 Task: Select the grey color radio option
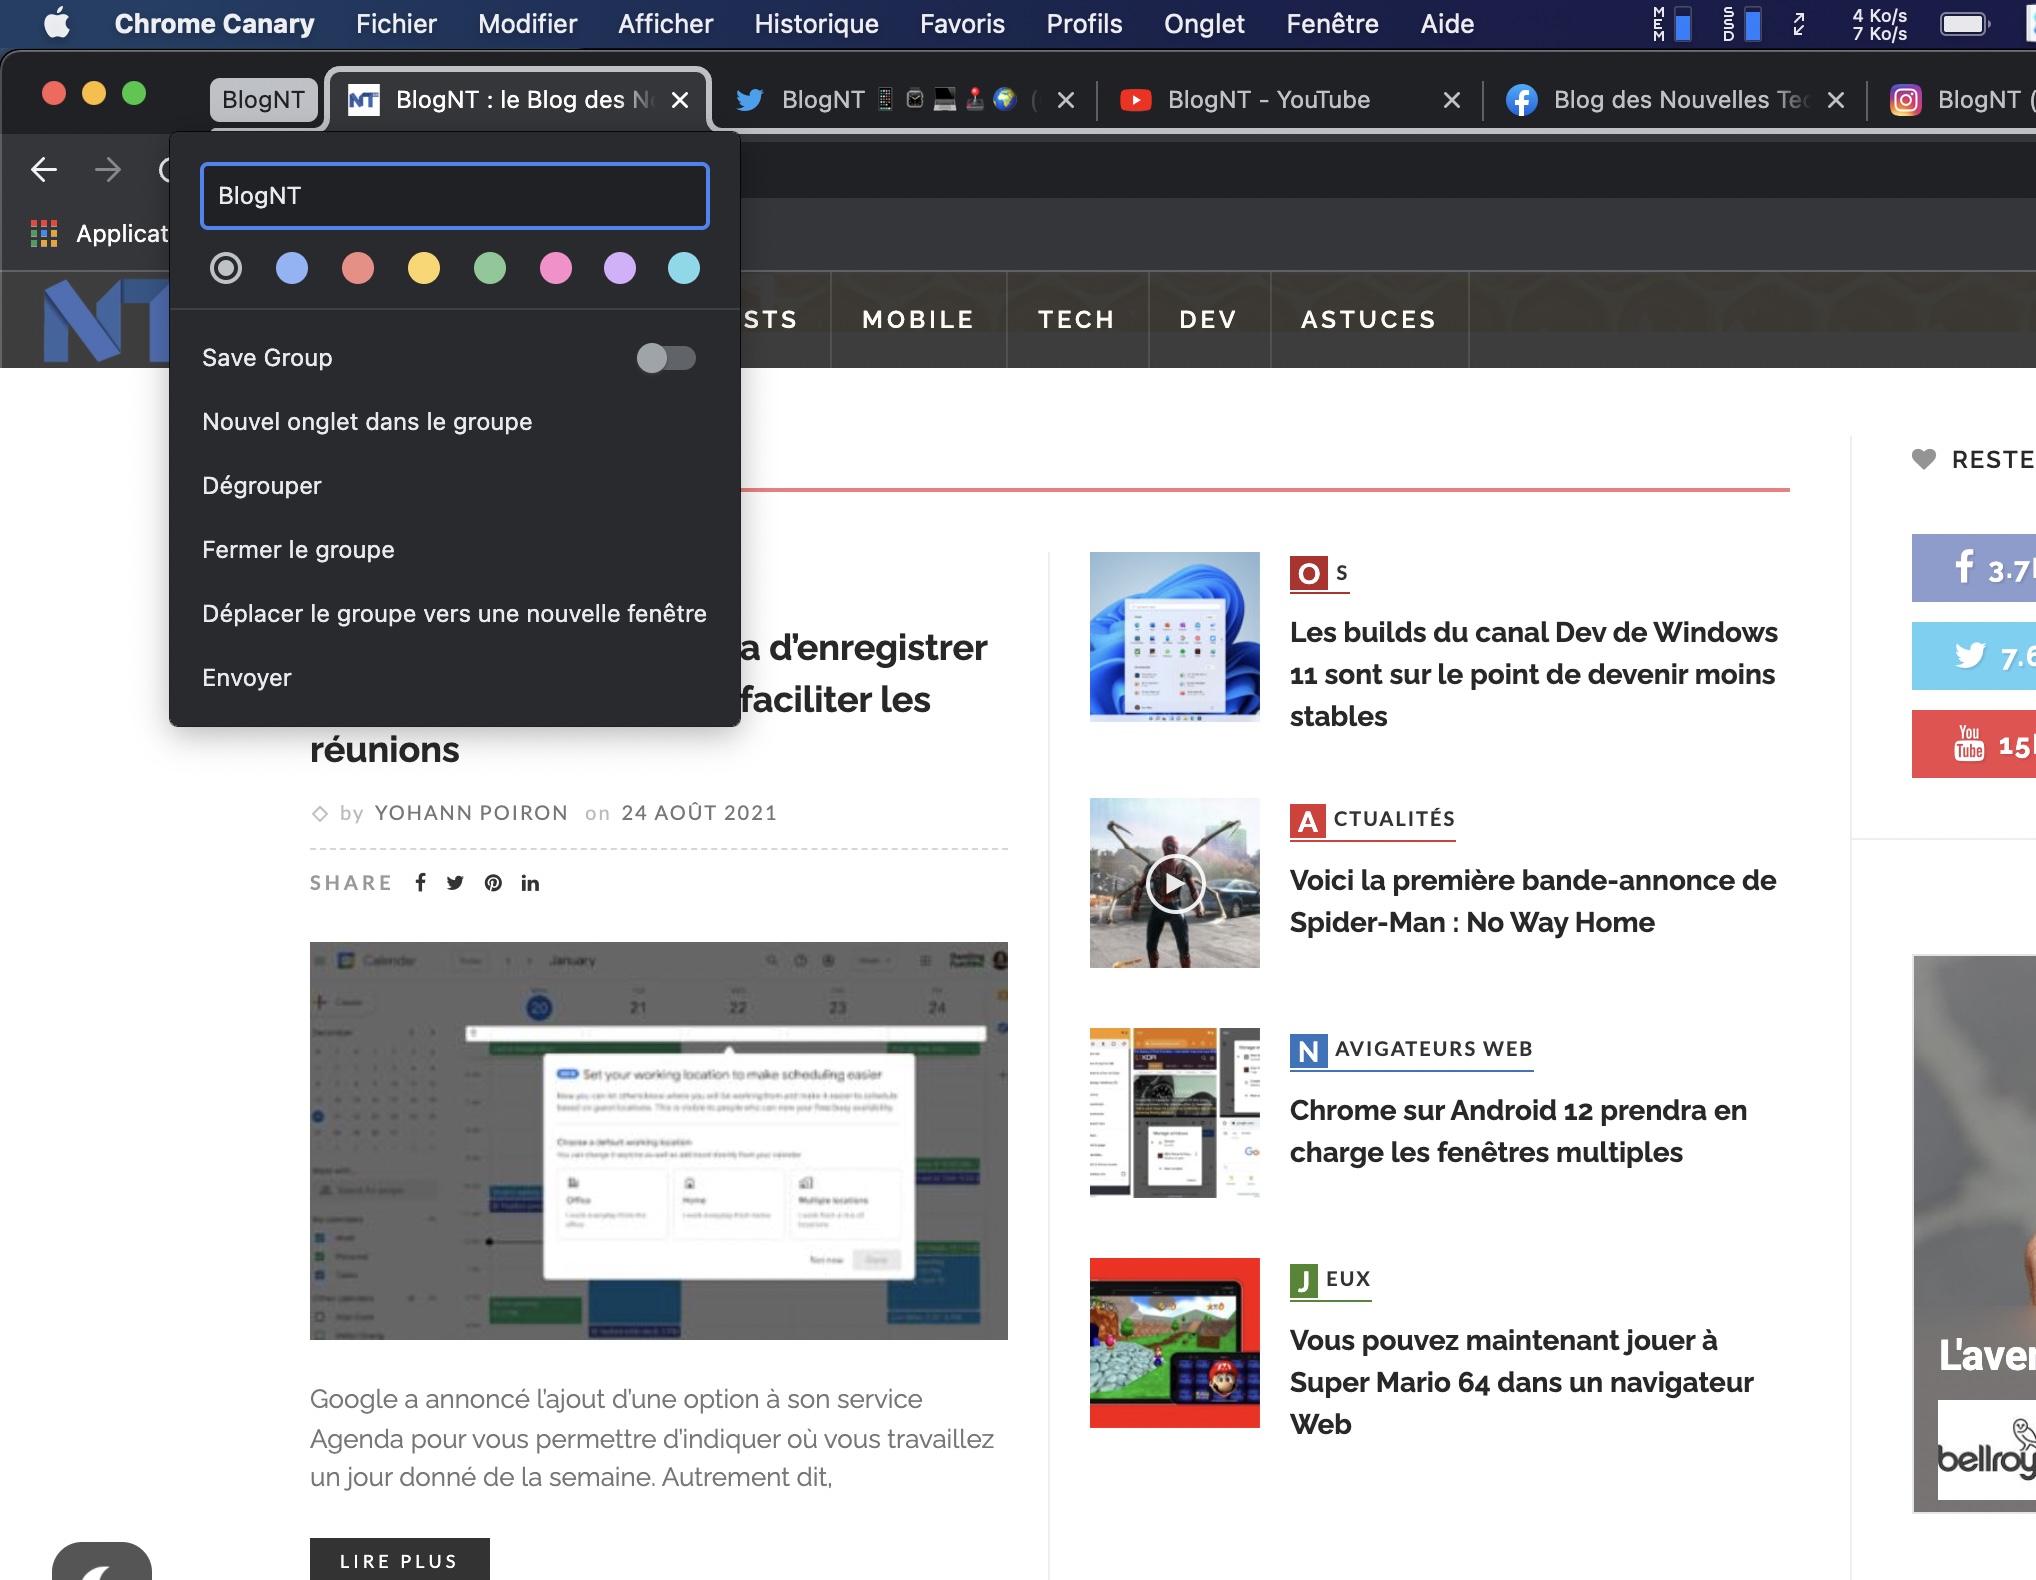coord(226,268)
